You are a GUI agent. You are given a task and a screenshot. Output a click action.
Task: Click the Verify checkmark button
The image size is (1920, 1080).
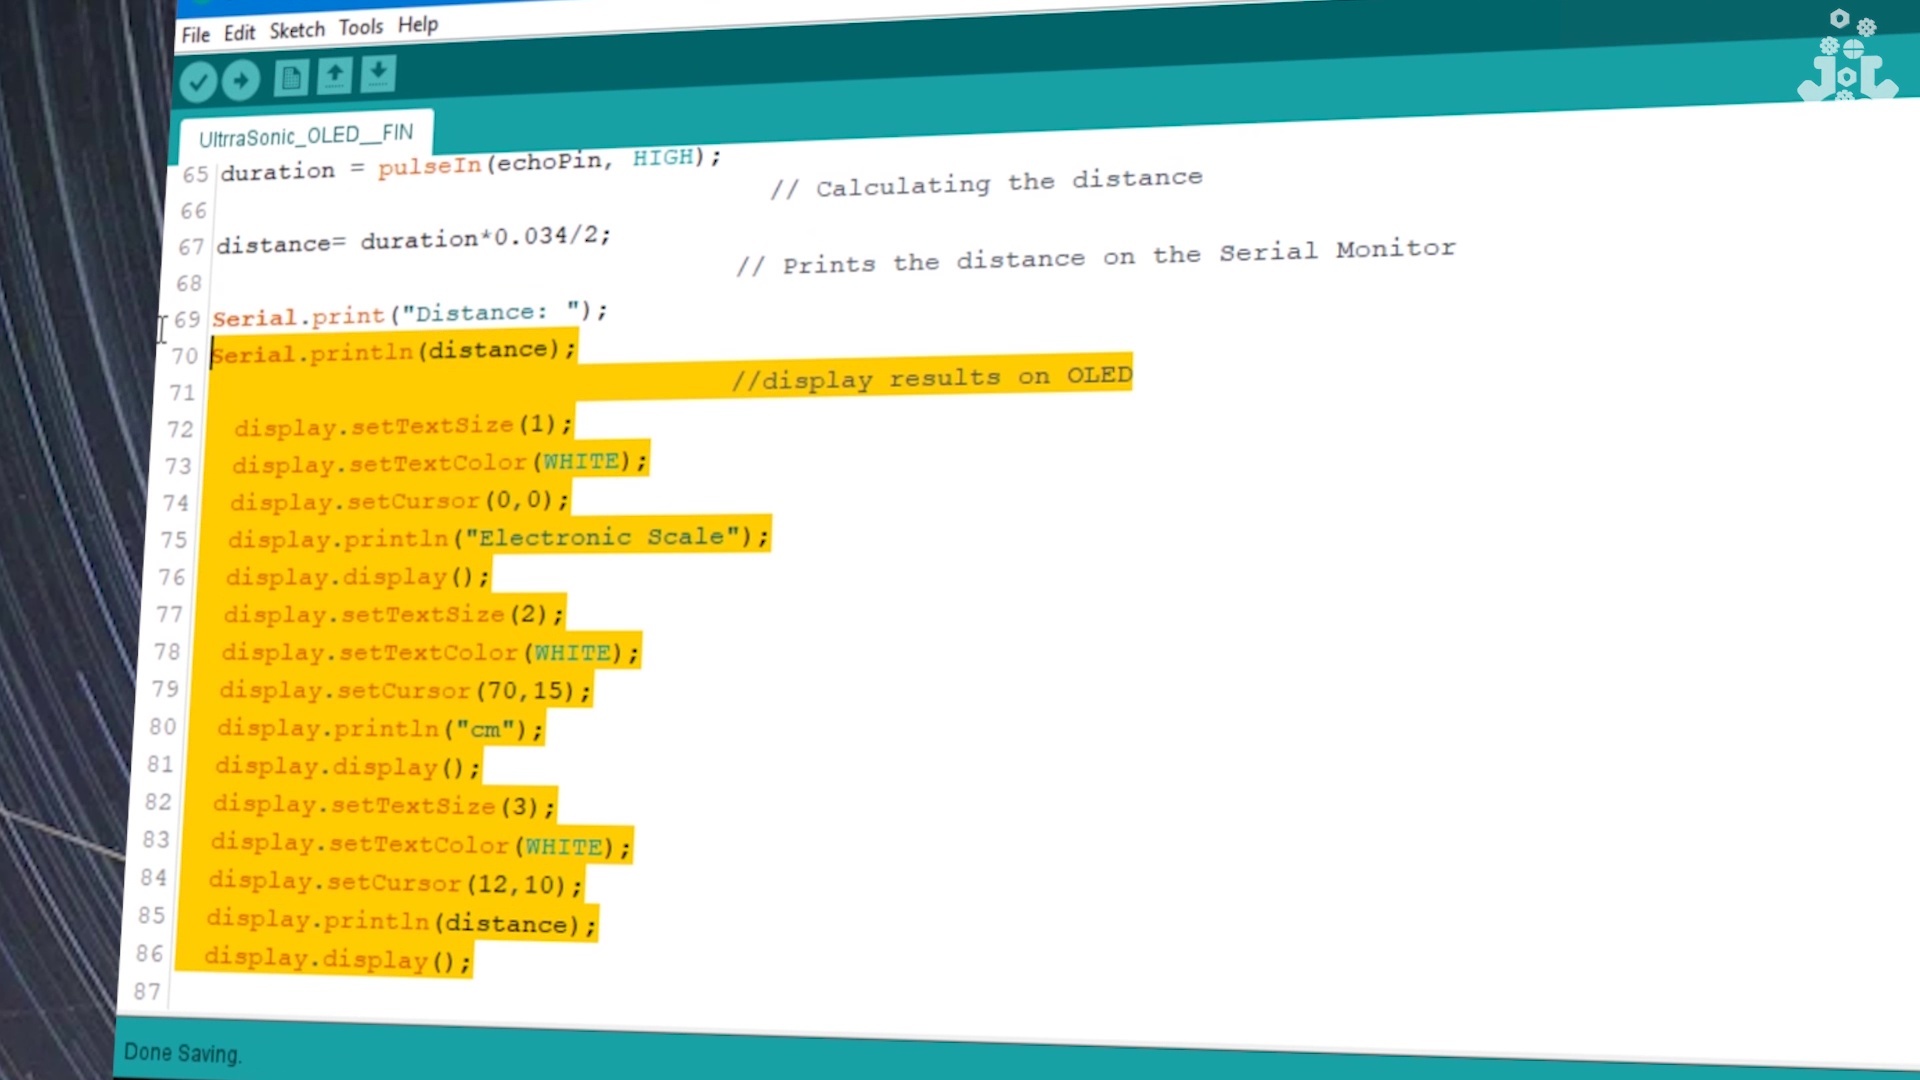click(x=198, y=82)
